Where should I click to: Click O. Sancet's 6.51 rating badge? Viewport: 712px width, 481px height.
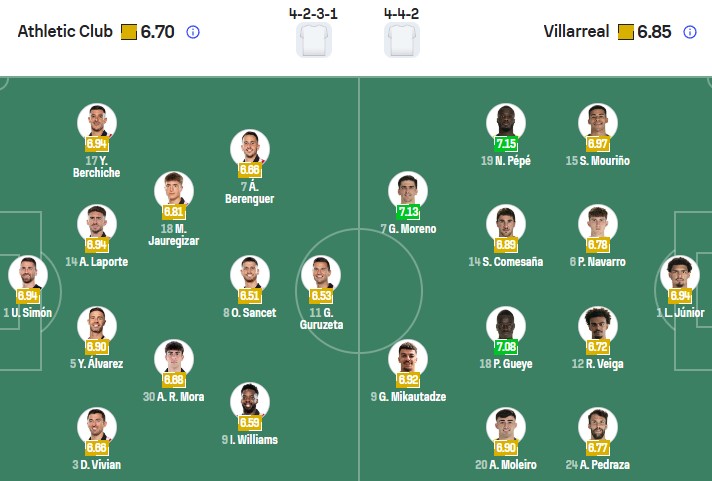click(250, 295)
